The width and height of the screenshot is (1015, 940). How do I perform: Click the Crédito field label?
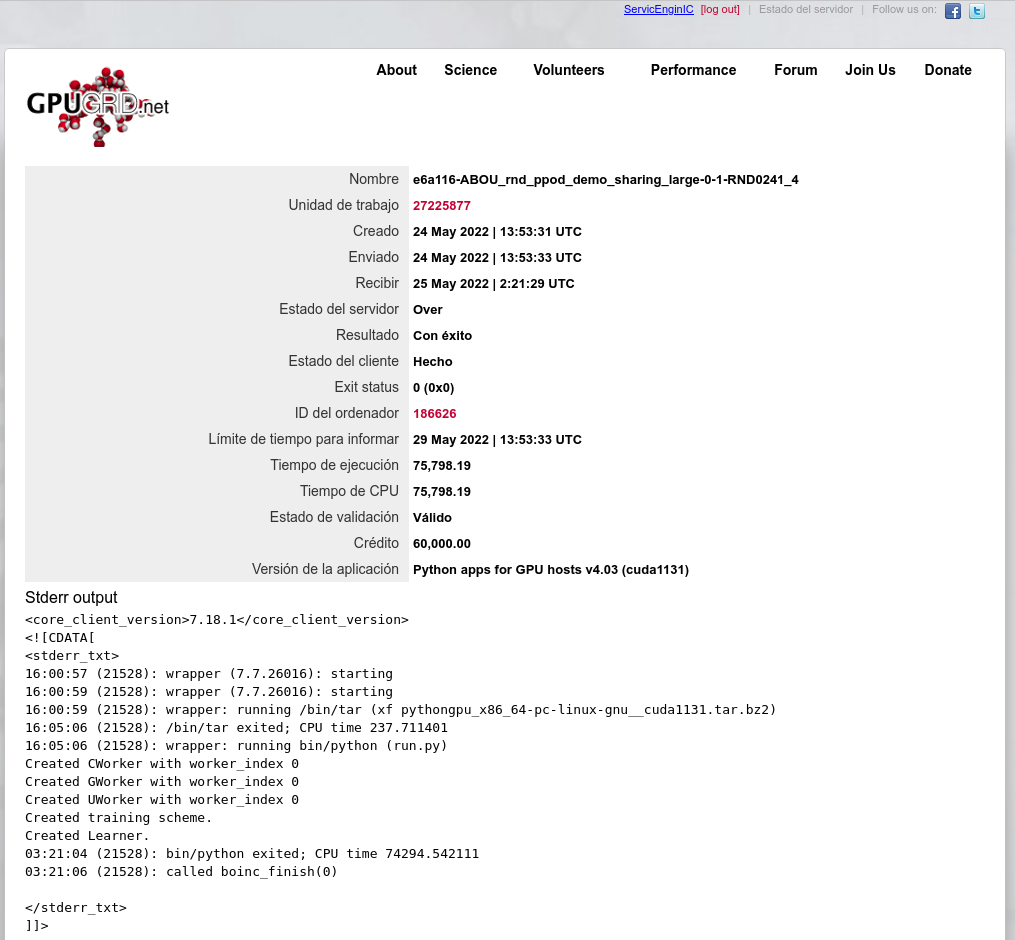click(x=375, y=543)
